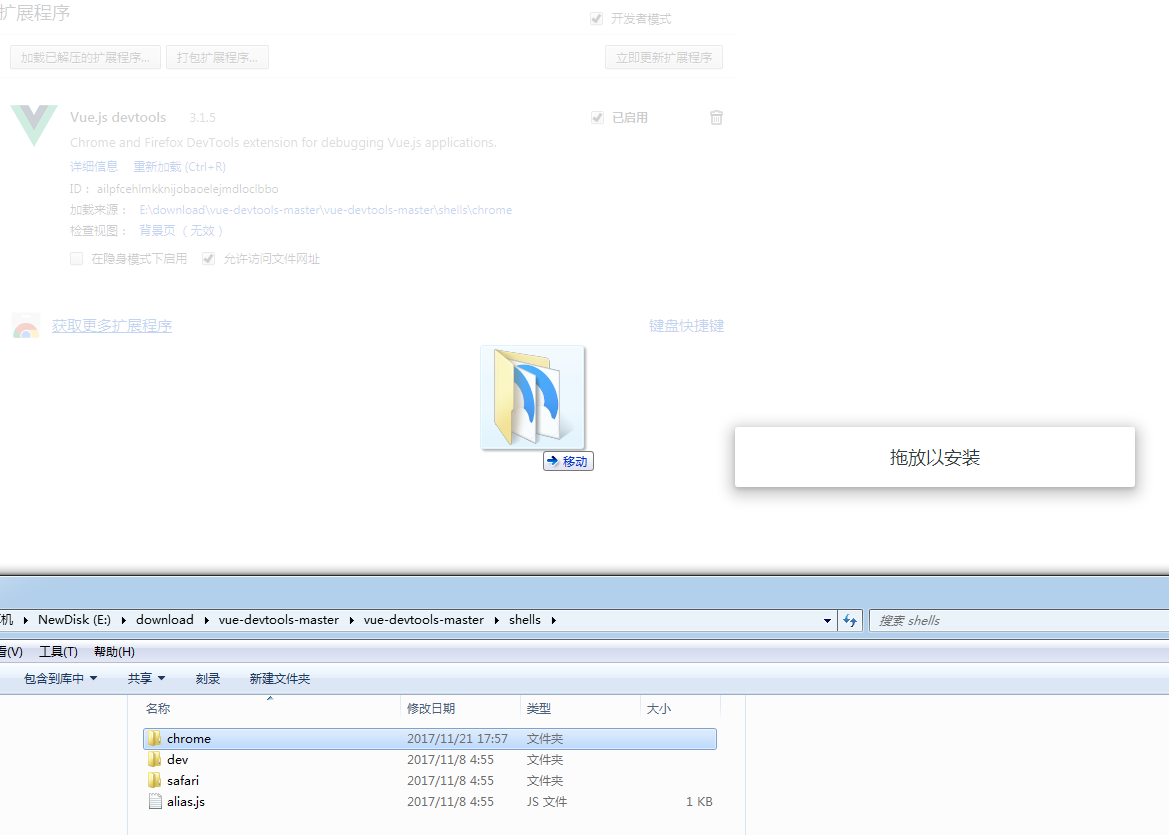Screen dimensions: 1169x835
Task: Click NewDisk (E:) breadcrumb segment
Action: pyautogui.click(x=75, y=620)
